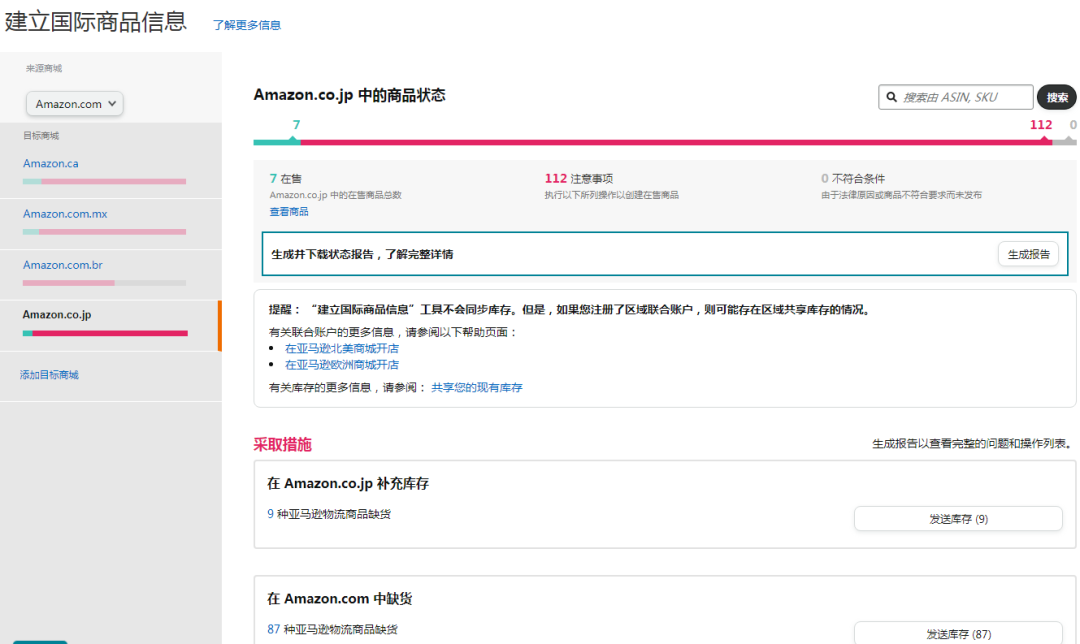Click the '建立国际商品信息' page title

(x=96, y=21)
